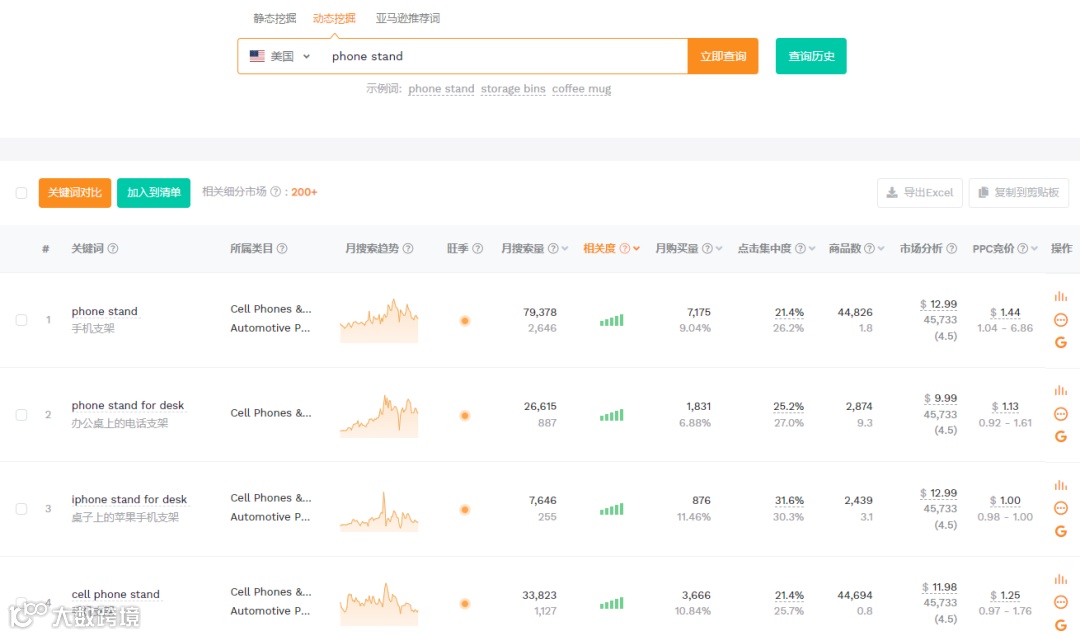Image resolution: width=1080 pixels, height=636 pixels.
Task: Open search trend chart for cell phone stand
Action: [379, 604]
